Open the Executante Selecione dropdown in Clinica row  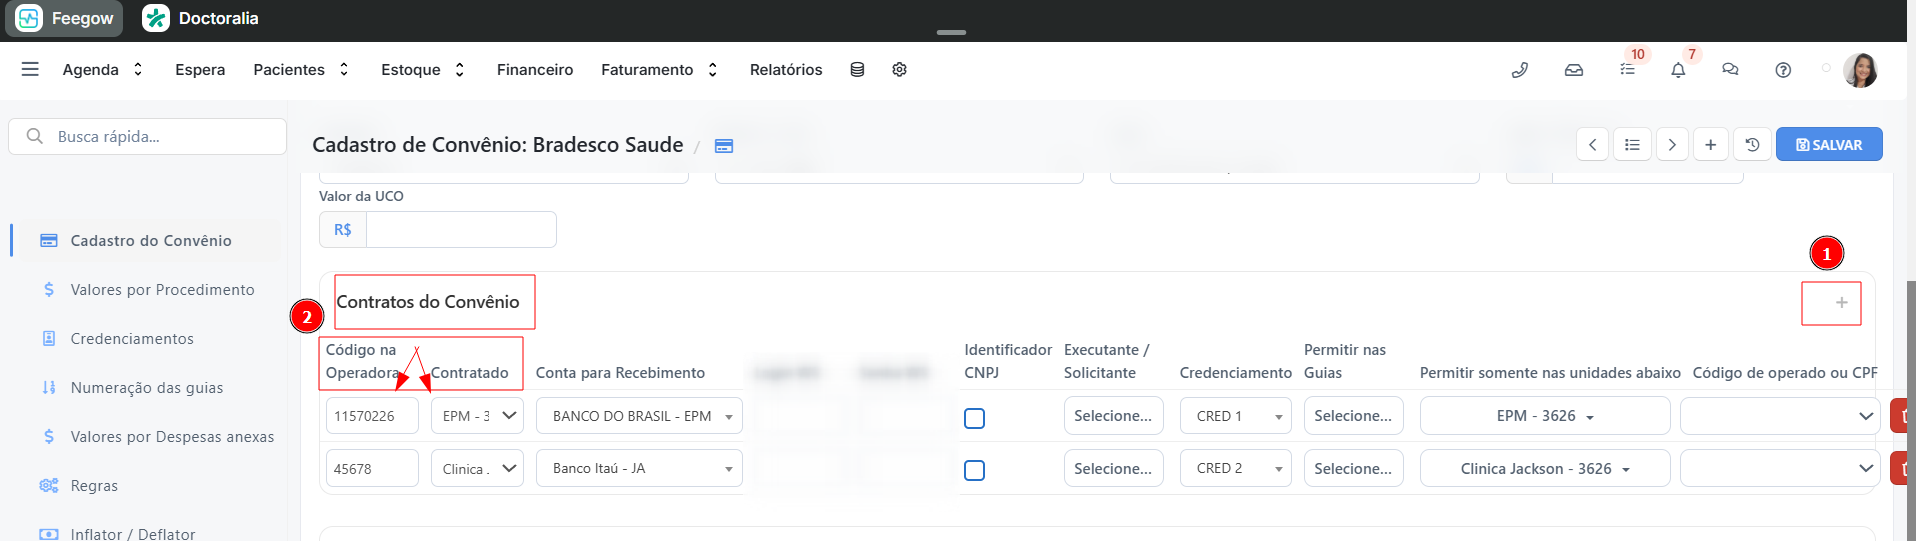tap(1113, 468)
